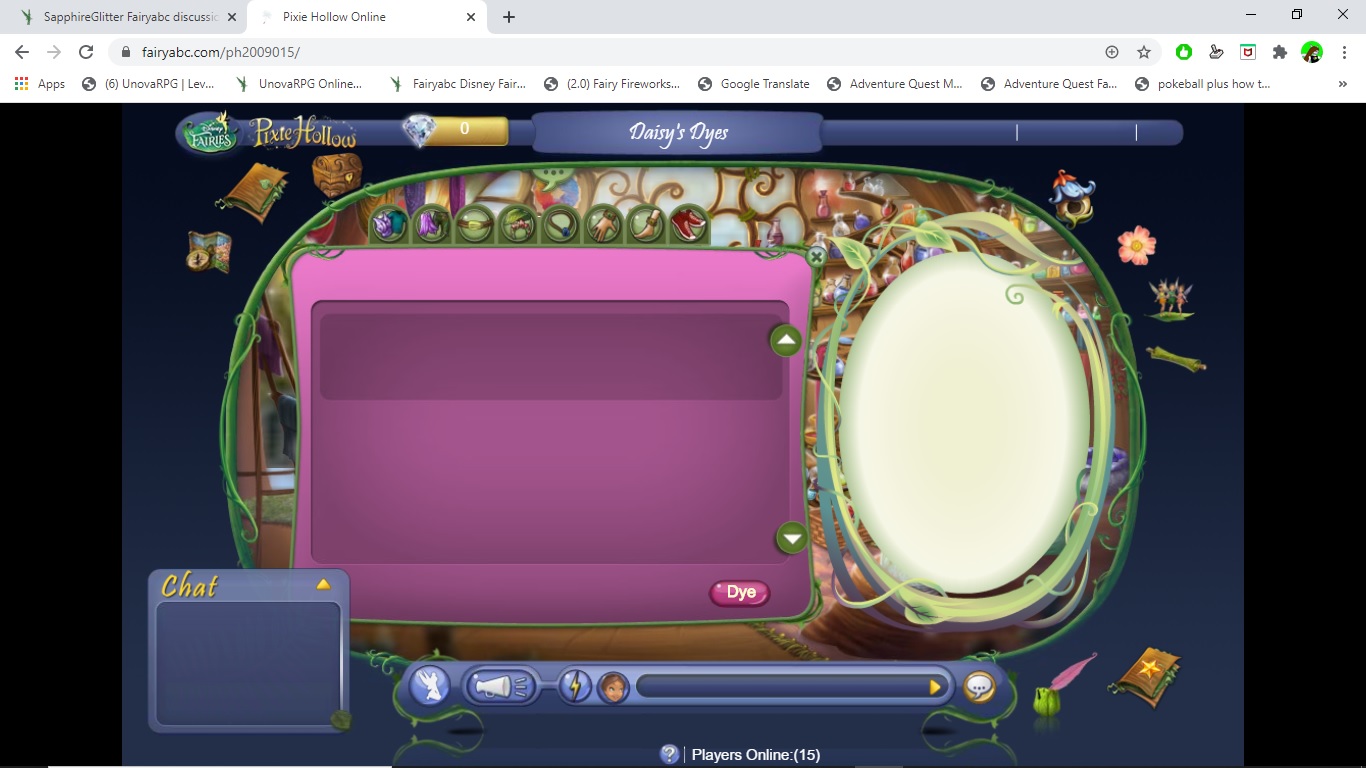The height and width of the screenshot is (768, 1366).
Task: Click the map icon on the left side
Action: (x=207, y=252)
